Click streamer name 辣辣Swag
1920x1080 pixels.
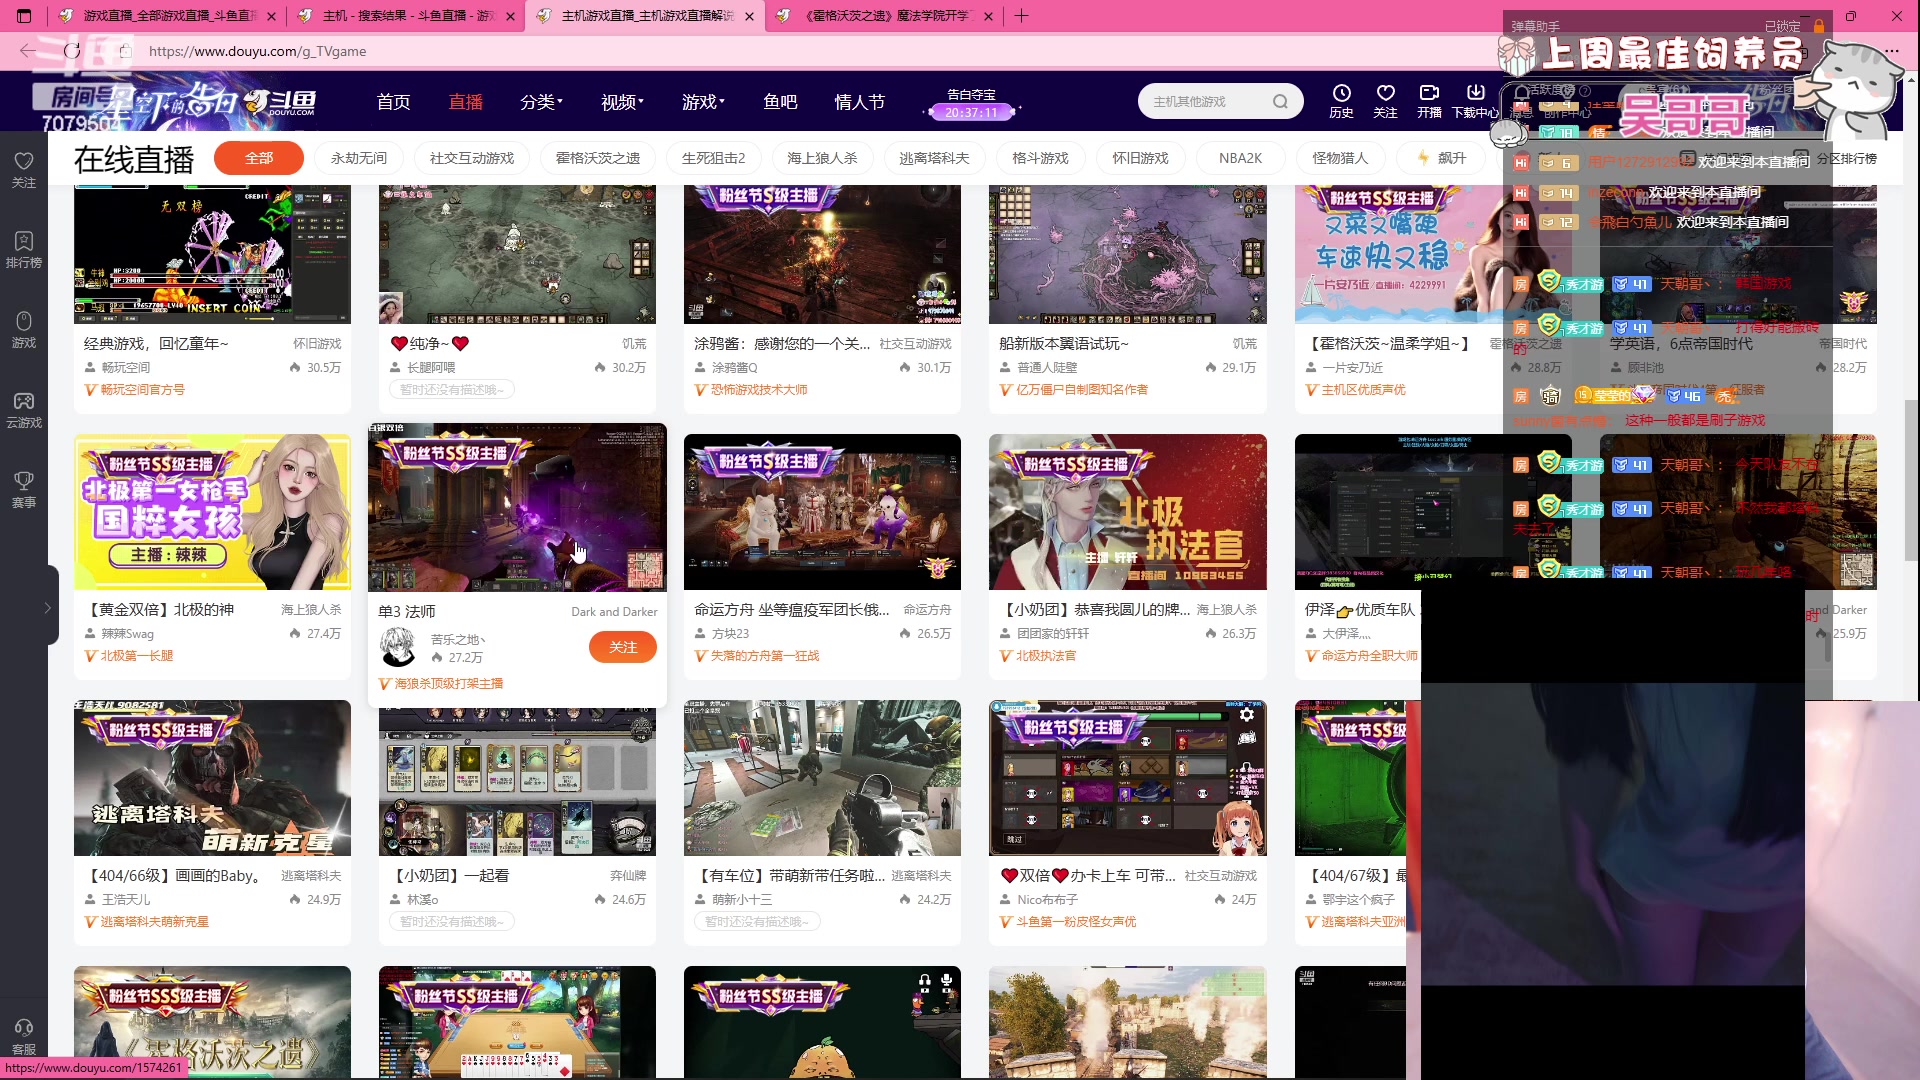[x=127, y=633]
